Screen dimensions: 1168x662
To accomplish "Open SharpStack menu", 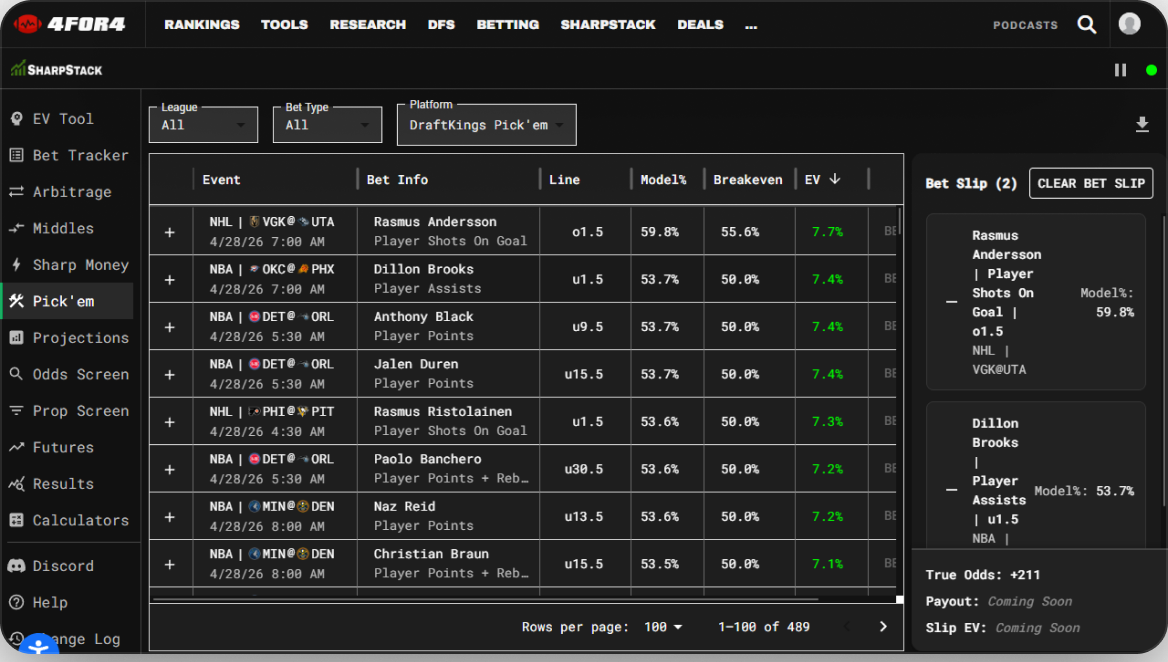I will [608, 25].
